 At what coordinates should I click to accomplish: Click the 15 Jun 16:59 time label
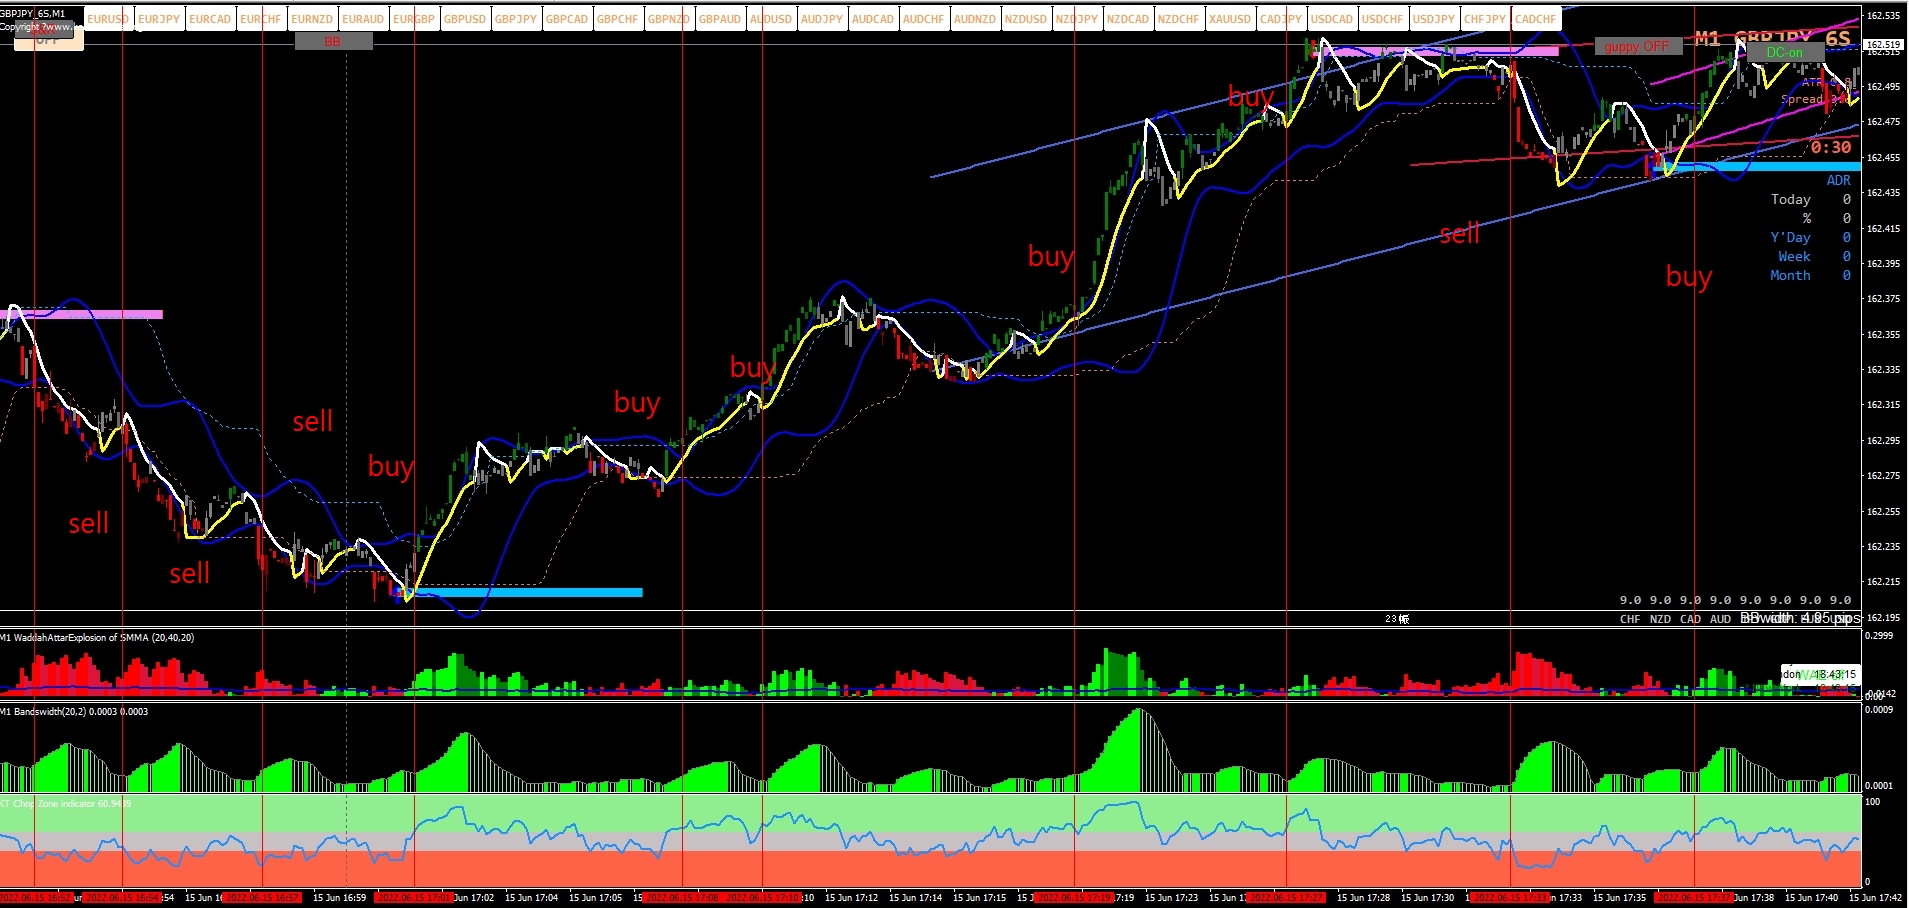coord(339,898)
